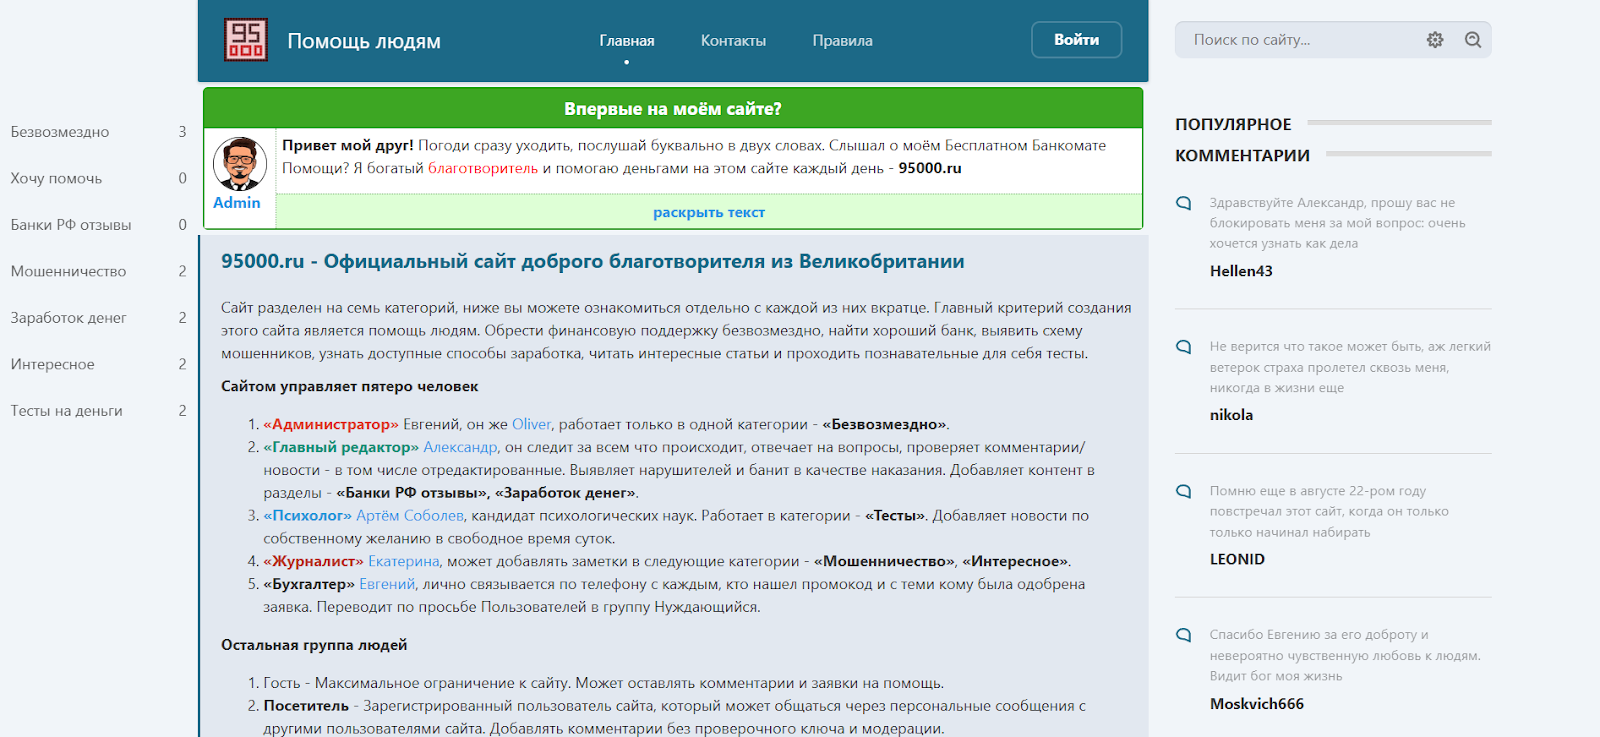Open the LEONID username
The width and height of the screenshot is (1600, 737).
pos(1237,559)
